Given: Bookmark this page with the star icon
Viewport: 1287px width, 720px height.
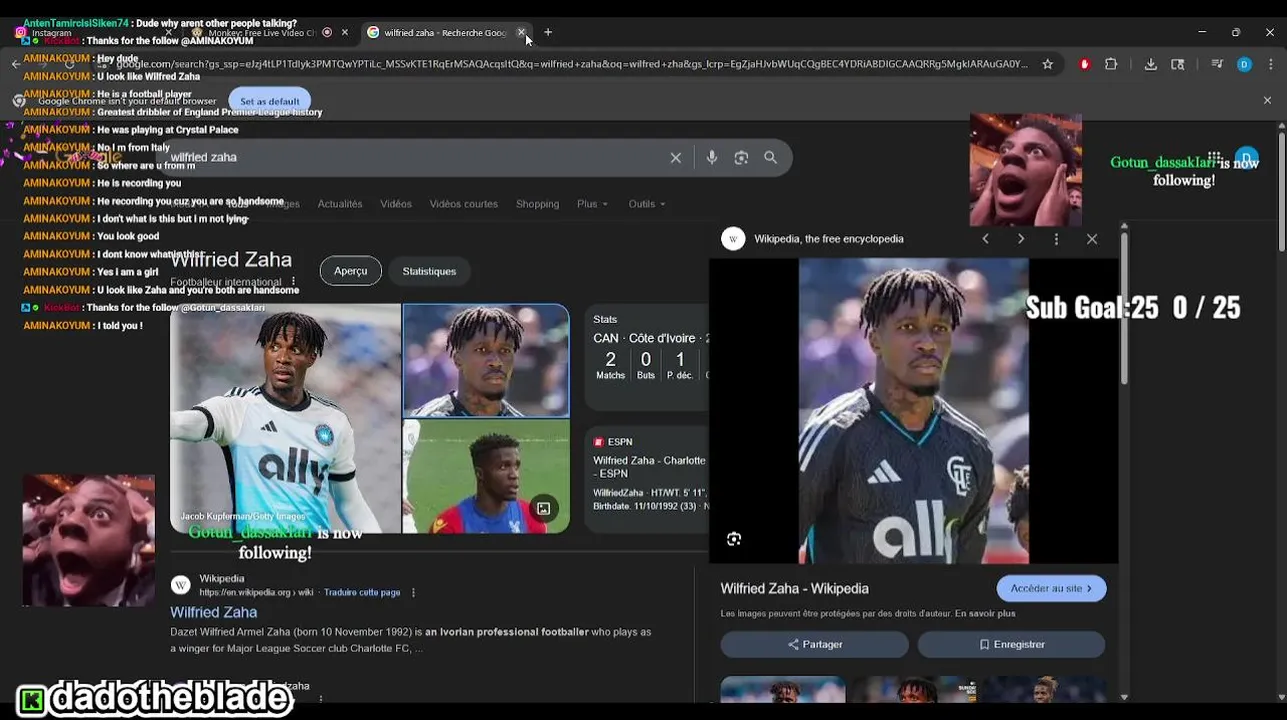Looking at the screenshot, I should coord(1047,64).
